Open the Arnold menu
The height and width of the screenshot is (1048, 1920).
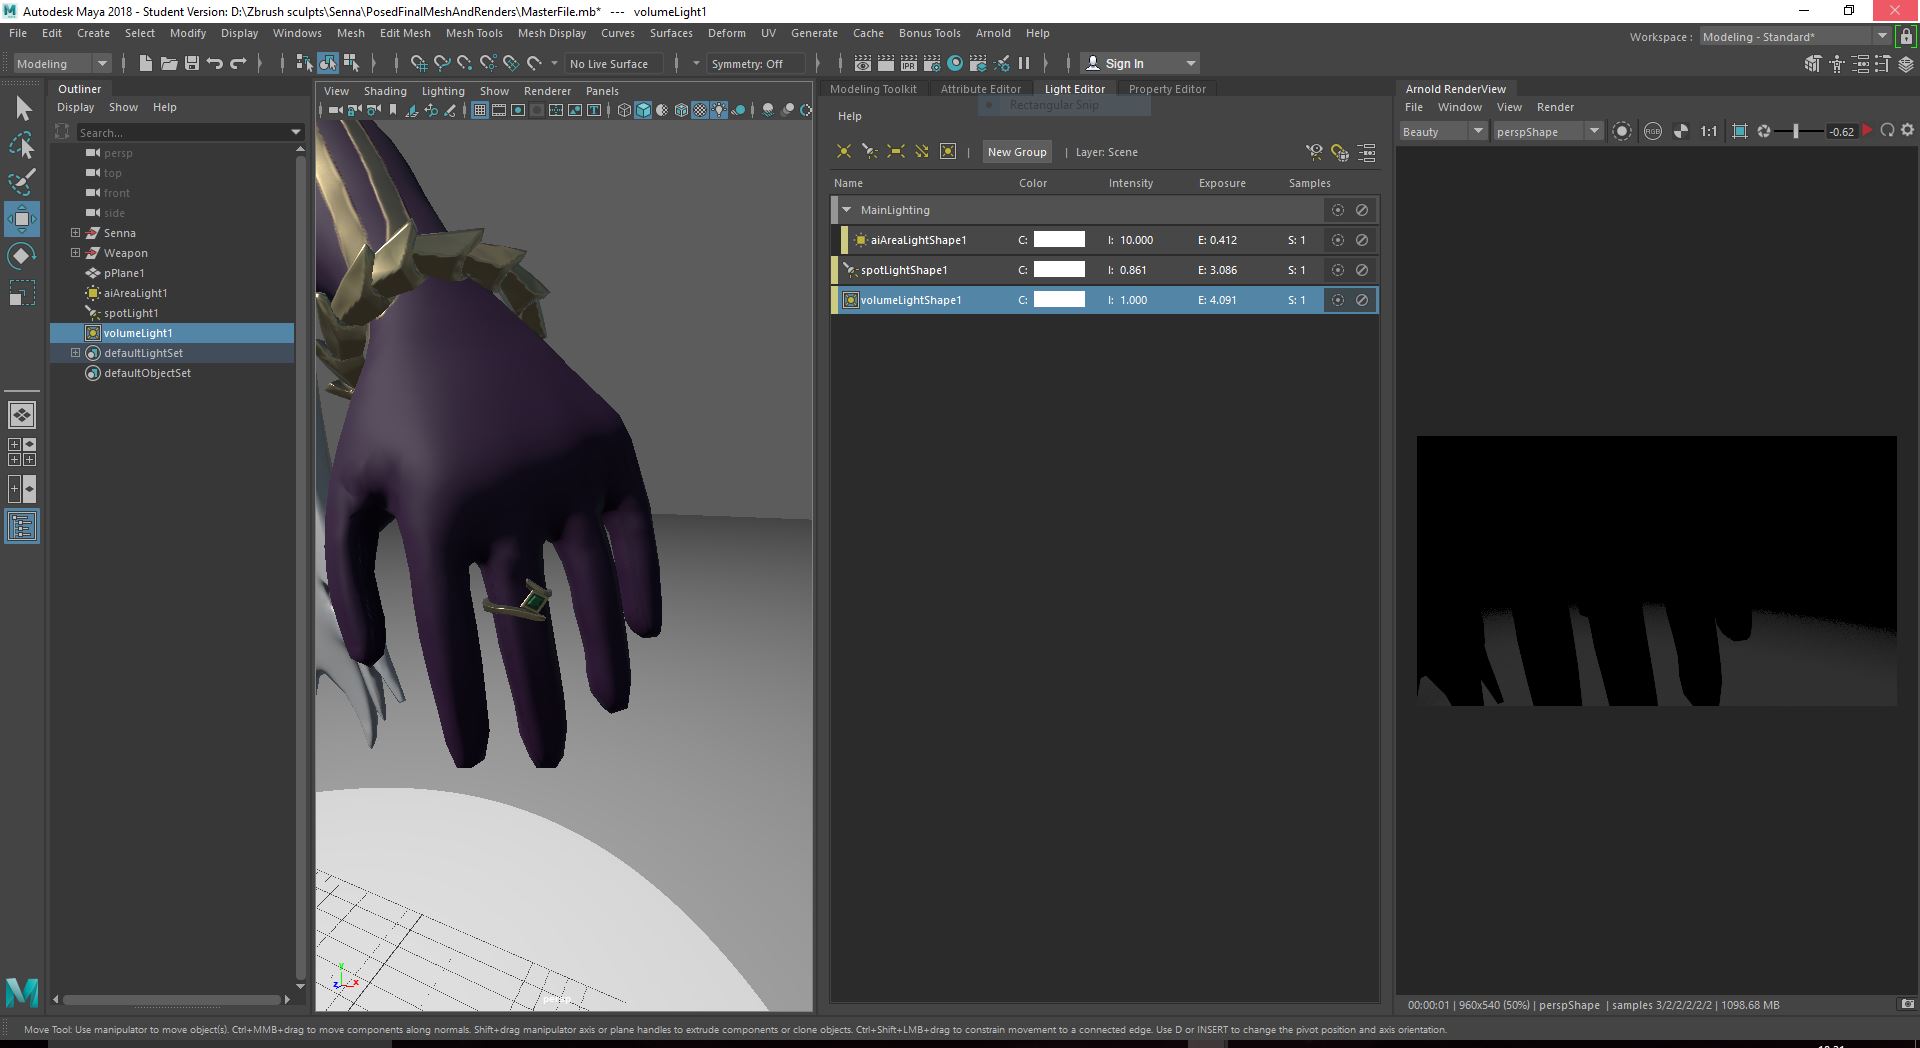[x=993, y=33]
